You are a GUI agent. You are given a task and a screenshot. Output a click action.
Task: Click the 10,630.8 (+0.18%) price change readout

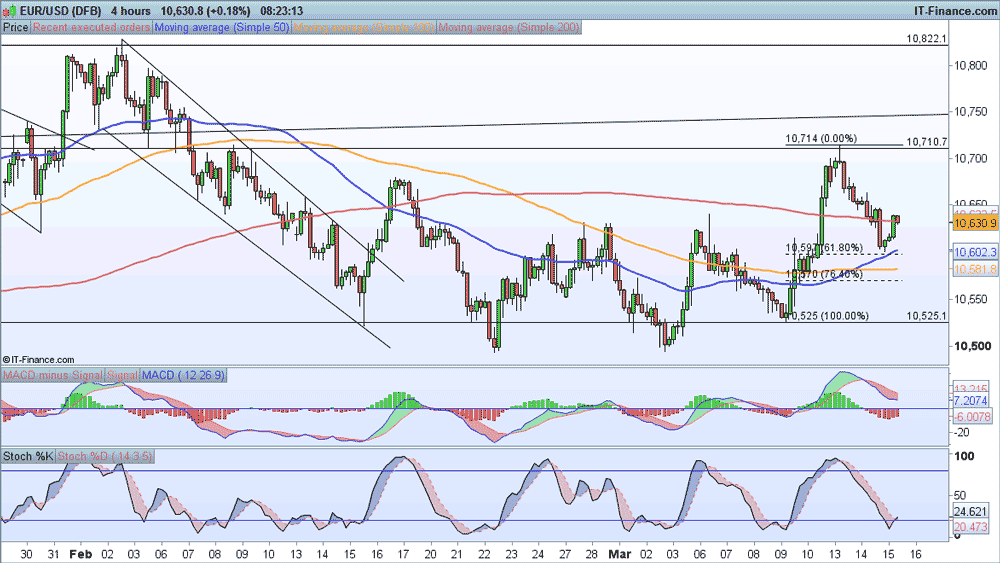click(205, 11)
